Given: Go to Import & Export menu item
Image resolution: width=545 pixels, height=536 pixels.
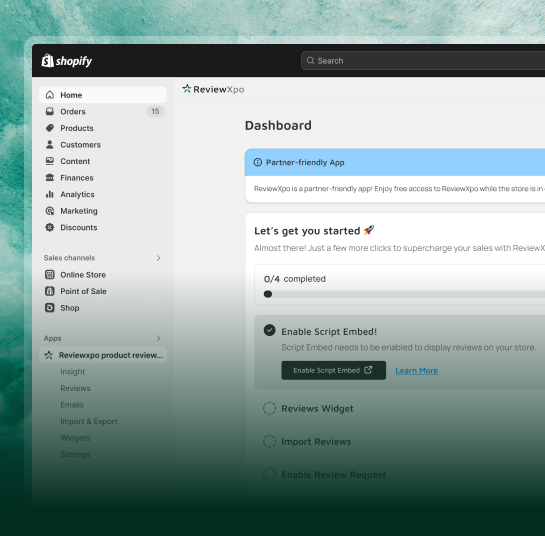Looking at the screenshot, I should [x=89, y=421].
